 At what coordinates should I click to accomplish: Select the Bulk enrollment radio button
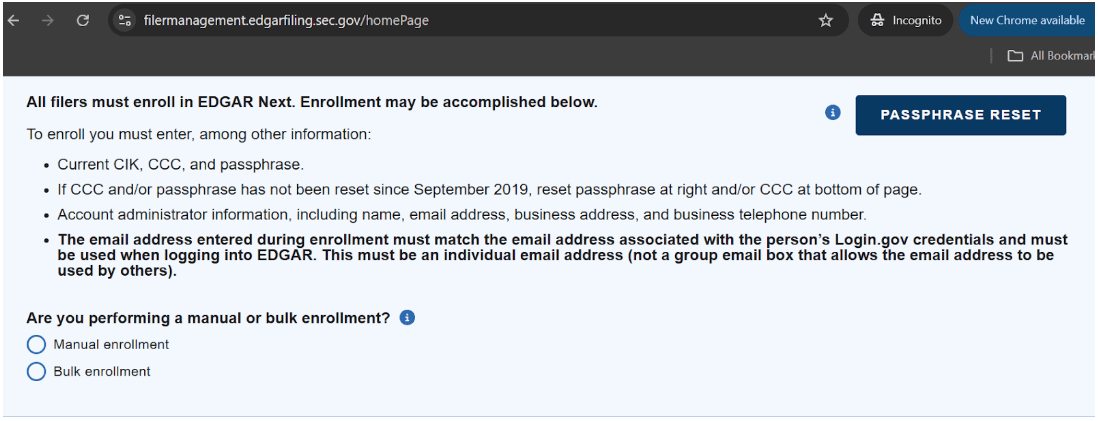coord(37,372)
